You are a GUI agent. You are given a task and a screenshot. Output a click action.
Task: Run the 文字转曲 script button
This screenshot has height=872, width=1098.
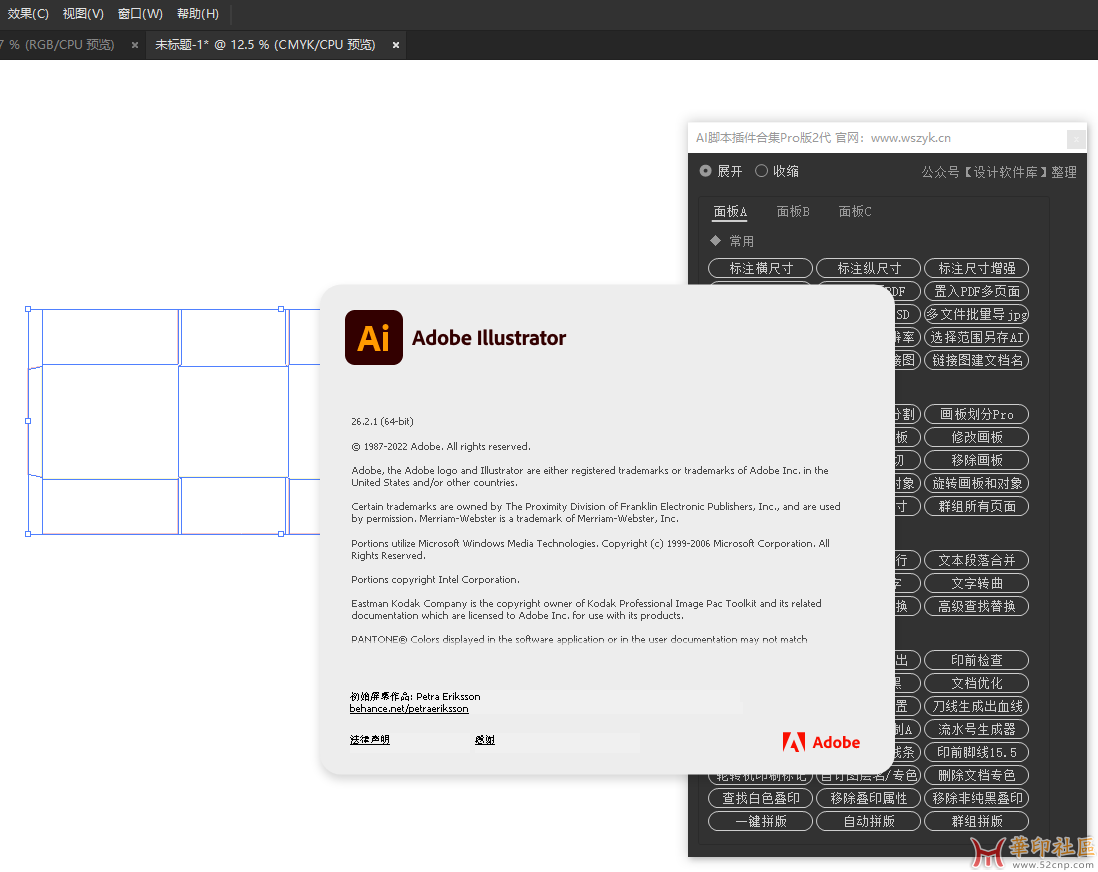[x=976, y=583]
